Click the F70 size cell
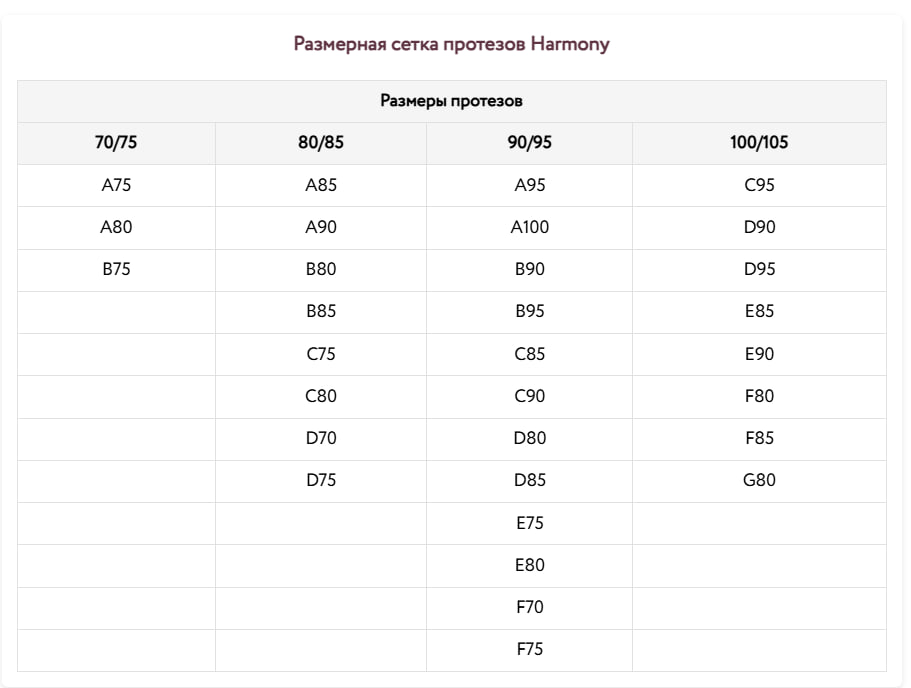 tap(529, 607)
